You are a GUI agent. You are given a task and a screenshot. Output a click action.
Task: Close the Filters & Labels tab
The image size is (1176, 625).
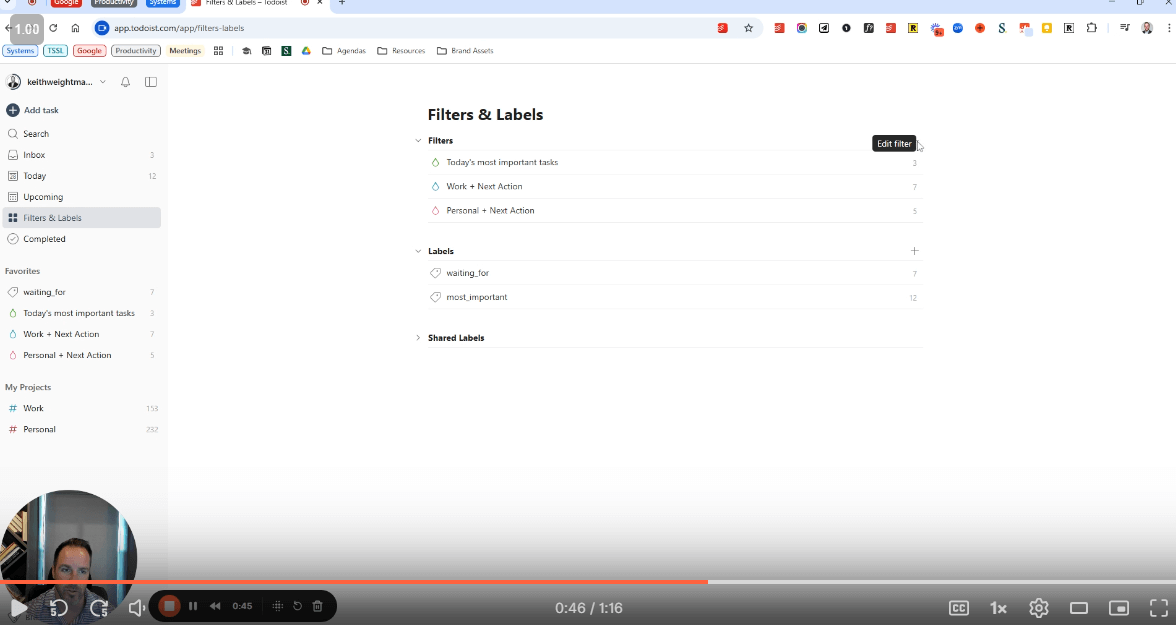coord(321,3)
